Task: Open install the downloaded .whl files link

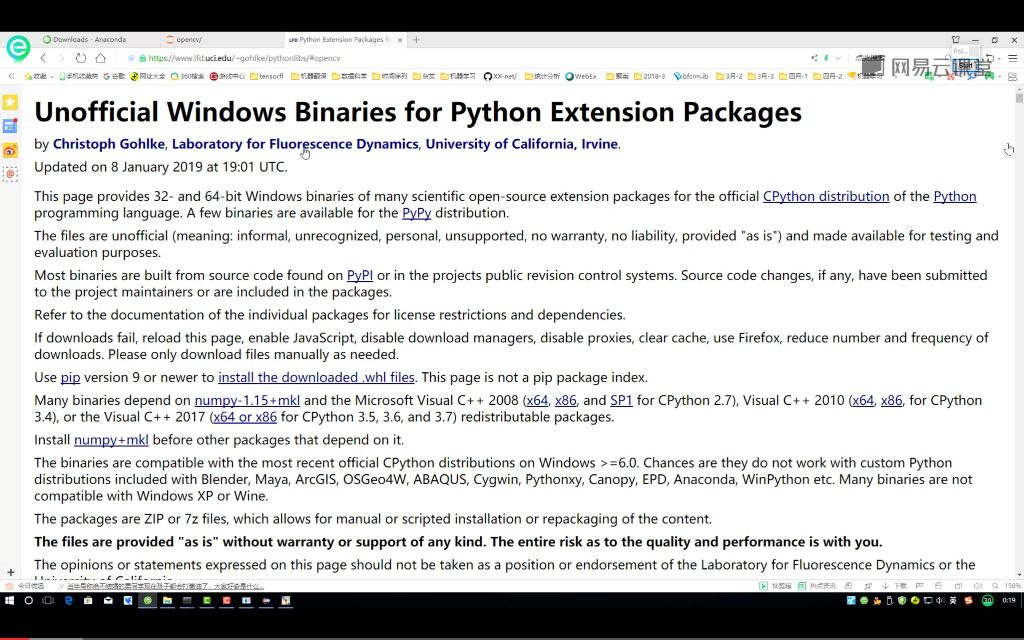Action: coord(316,377)
